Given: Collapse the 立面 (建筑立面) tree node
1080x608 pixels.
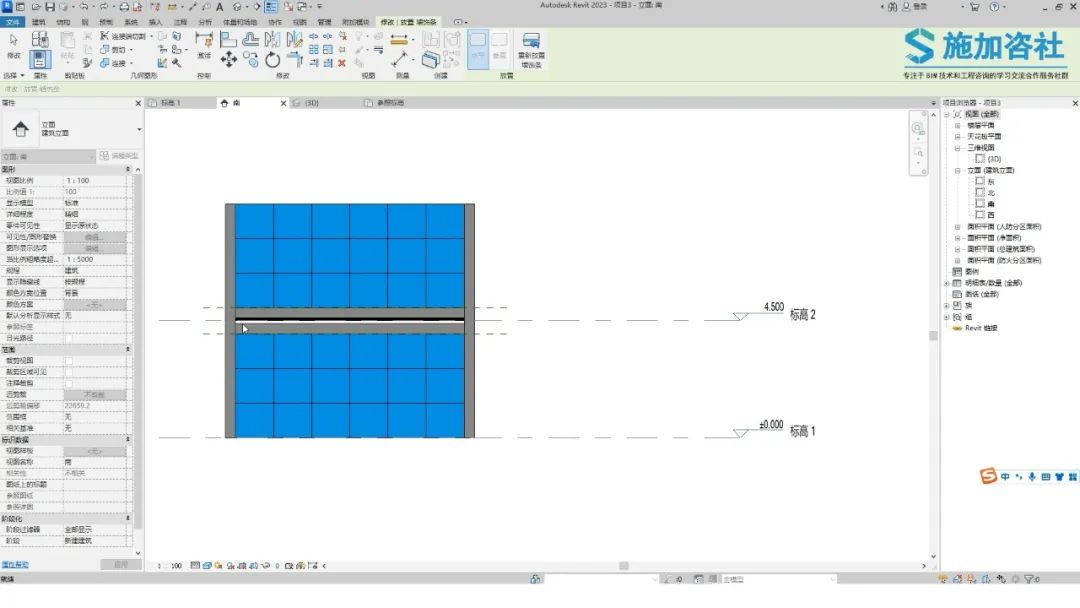Looking at the screenshot, I should [x=957, y=170].
